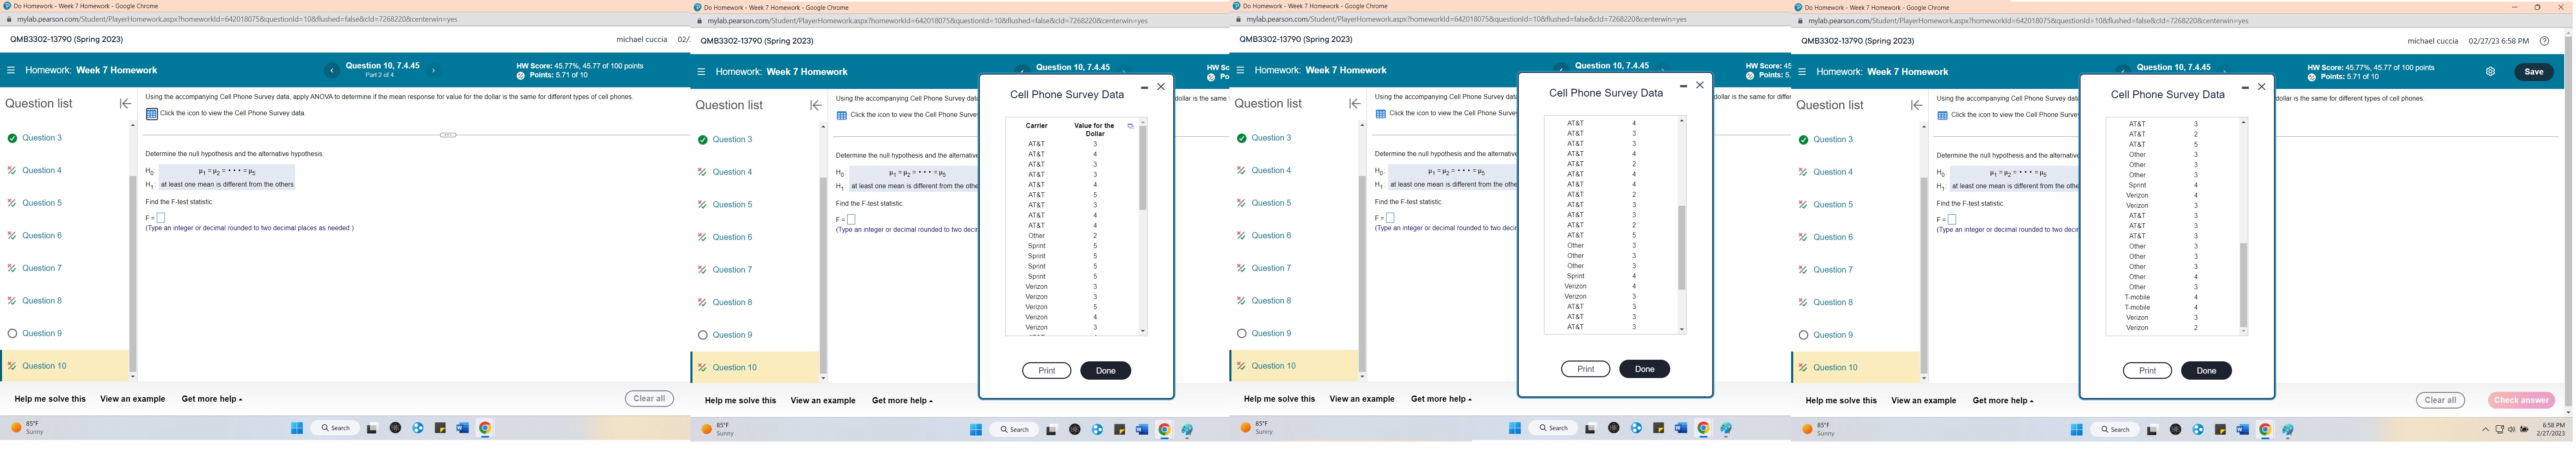Open Search in second window taskbar
The width and height of the screenshot is (2576, 453).
1014,430
